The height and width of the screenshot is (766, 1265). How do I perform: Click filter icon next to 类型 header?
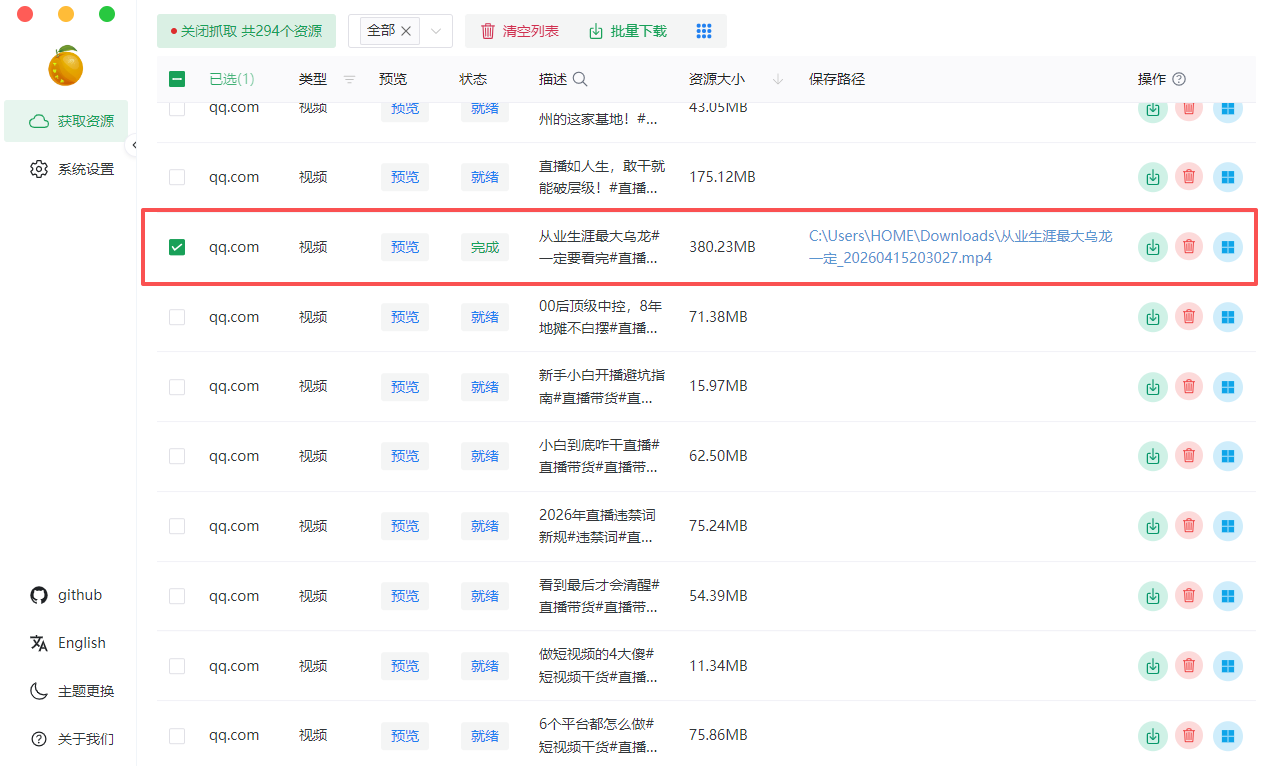349,80
